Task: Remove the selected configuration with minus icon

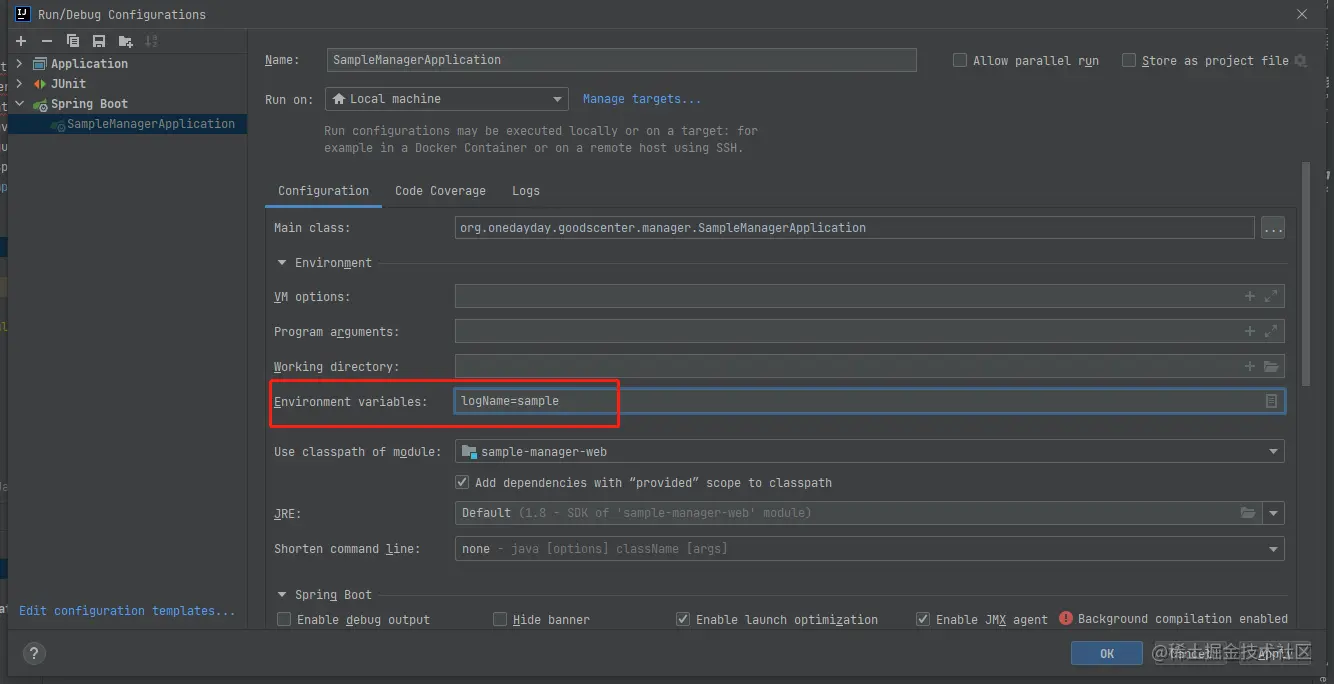Action: pos(47,41)
